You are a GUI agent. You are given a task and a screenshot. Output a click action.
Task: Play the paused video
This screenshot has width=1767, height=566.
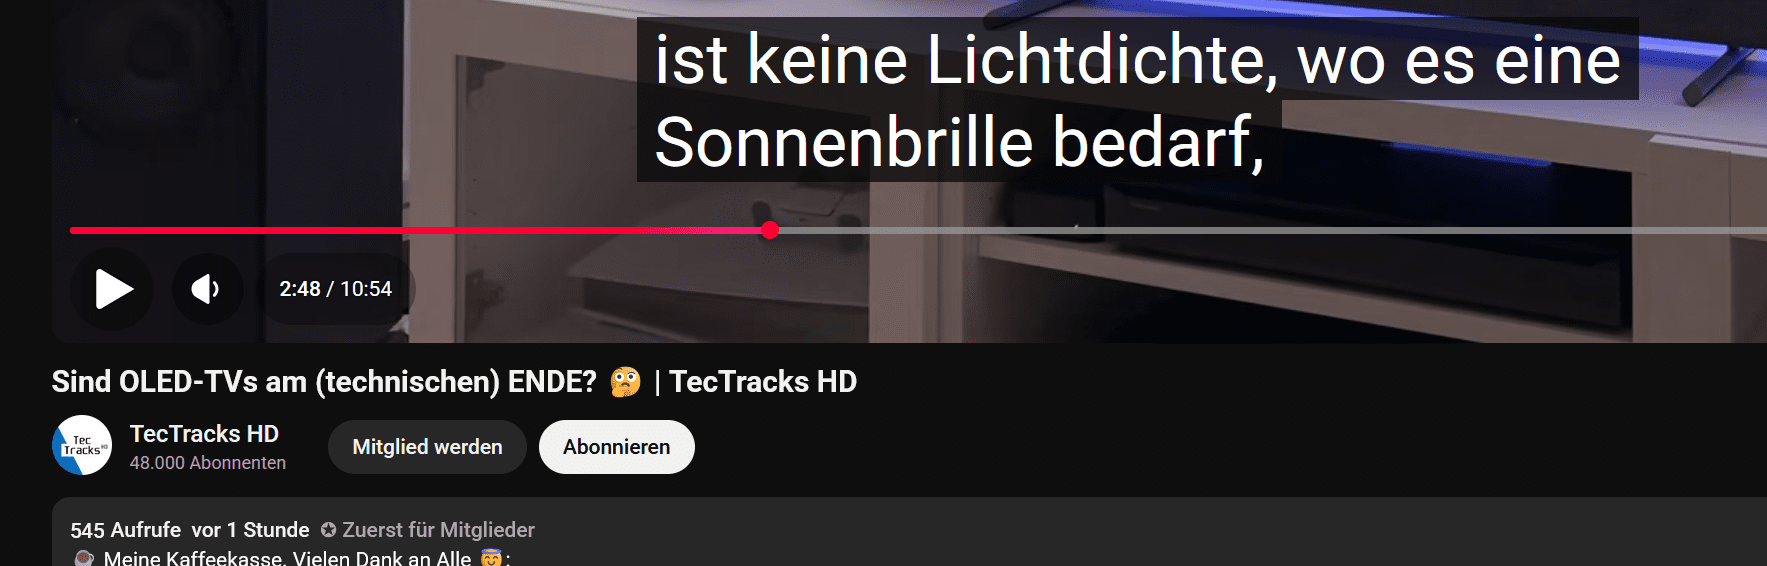[x=113, y=289]
